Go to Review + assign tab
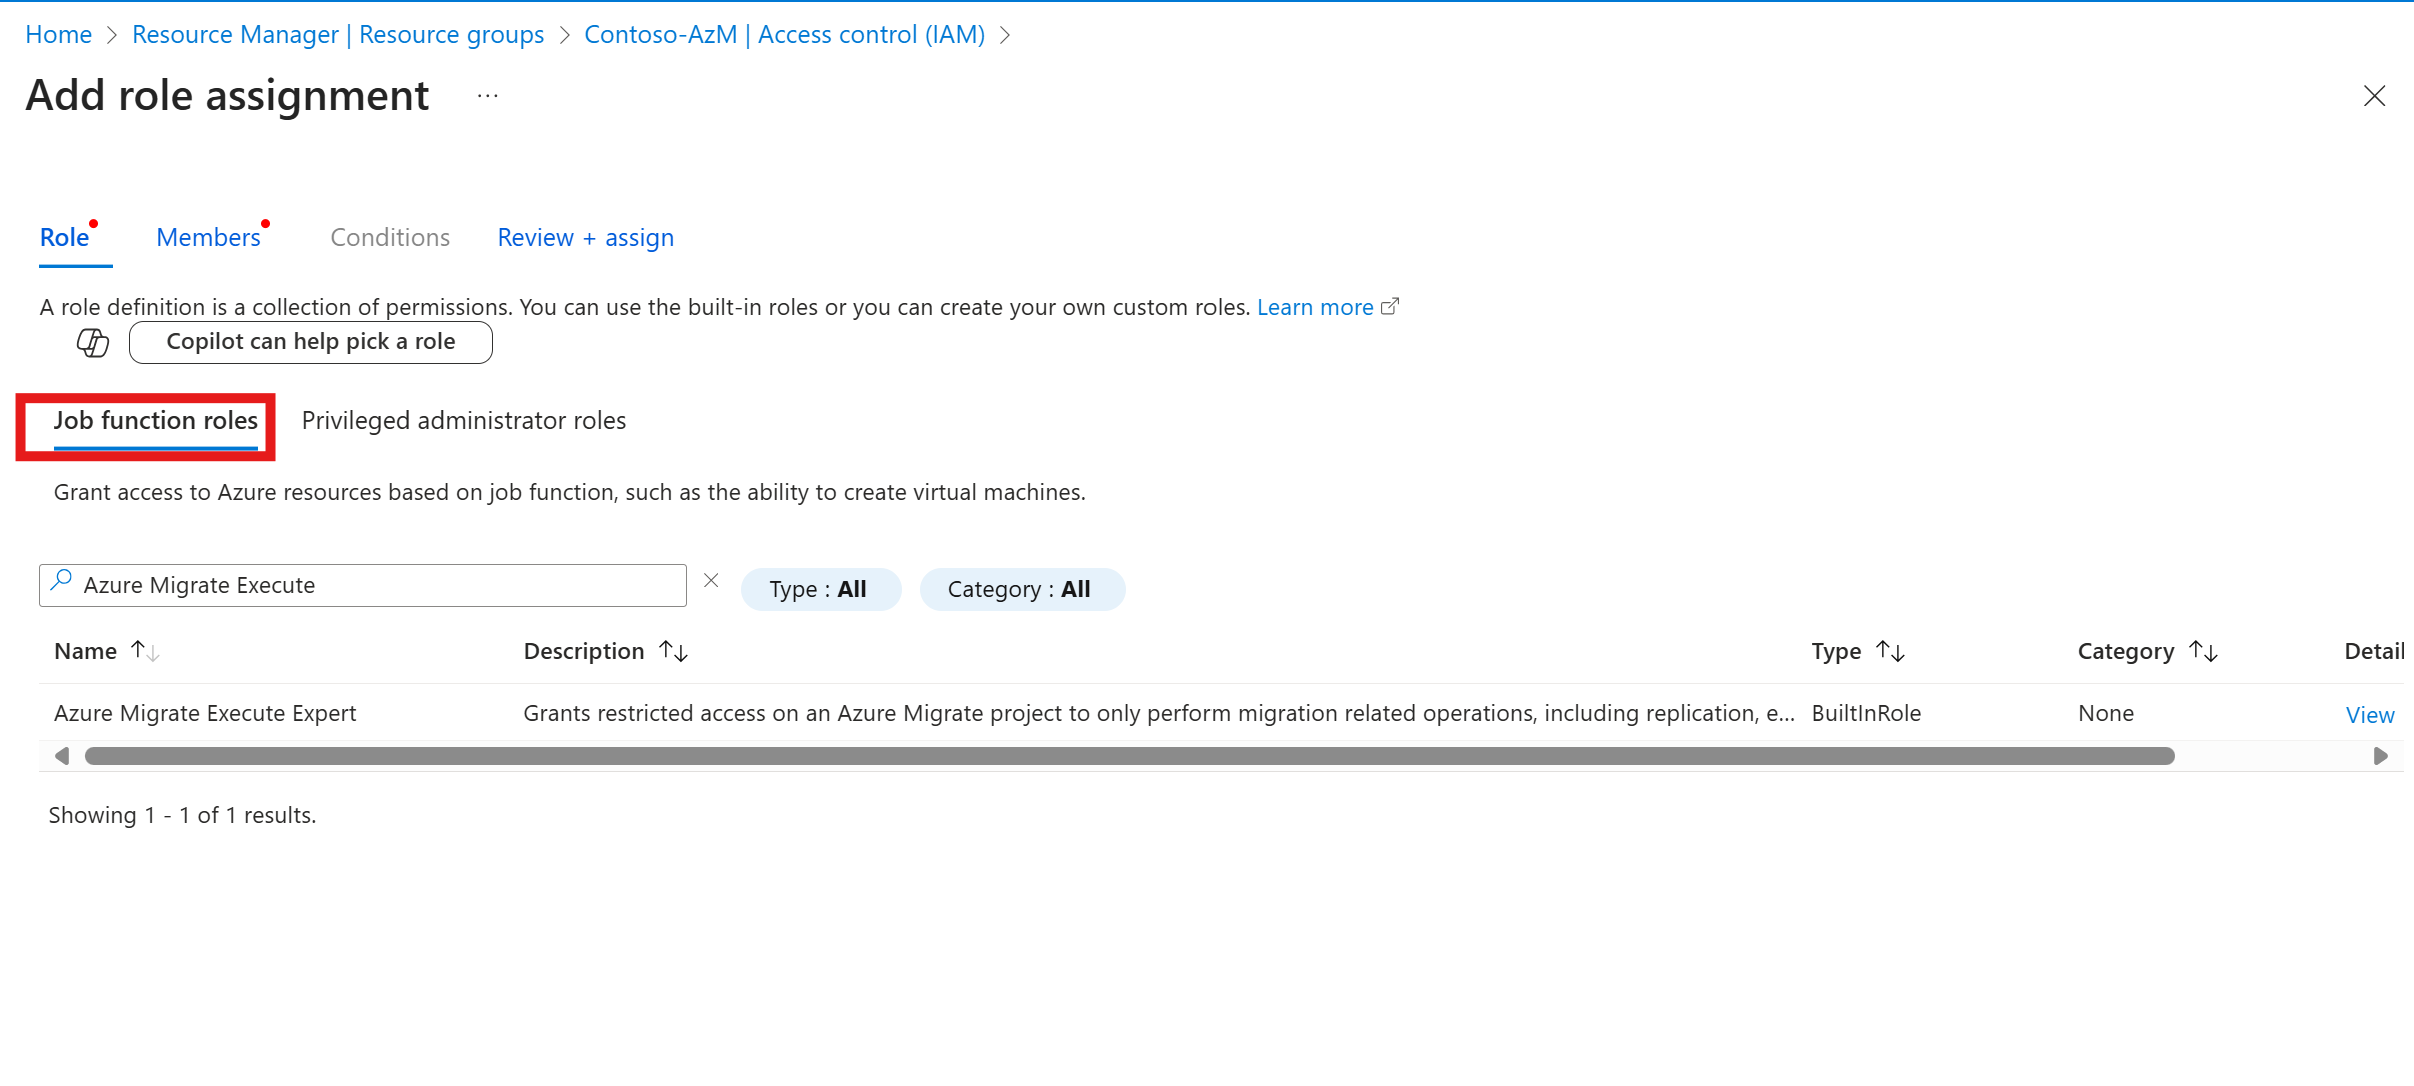Viewport: 2414px width, 1086px height. coord(585,238)
